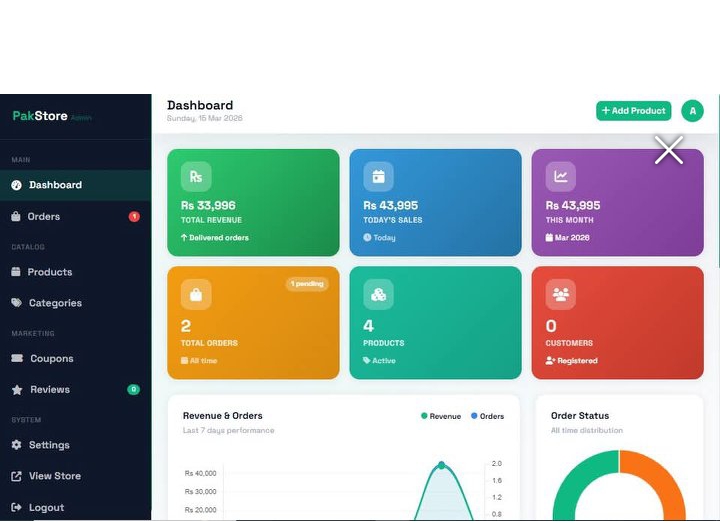Open the Orders menu item
The height and width of the screenshot is (523, 720).
(75, 216)
